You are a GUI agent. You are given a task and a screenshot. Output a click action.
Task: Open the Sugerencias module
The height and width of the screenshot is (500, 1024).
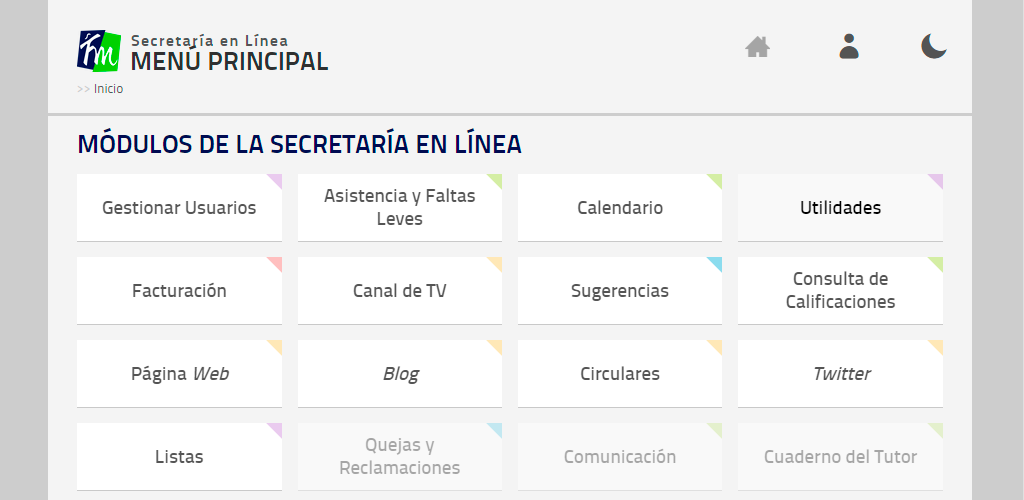pos(619,291)
